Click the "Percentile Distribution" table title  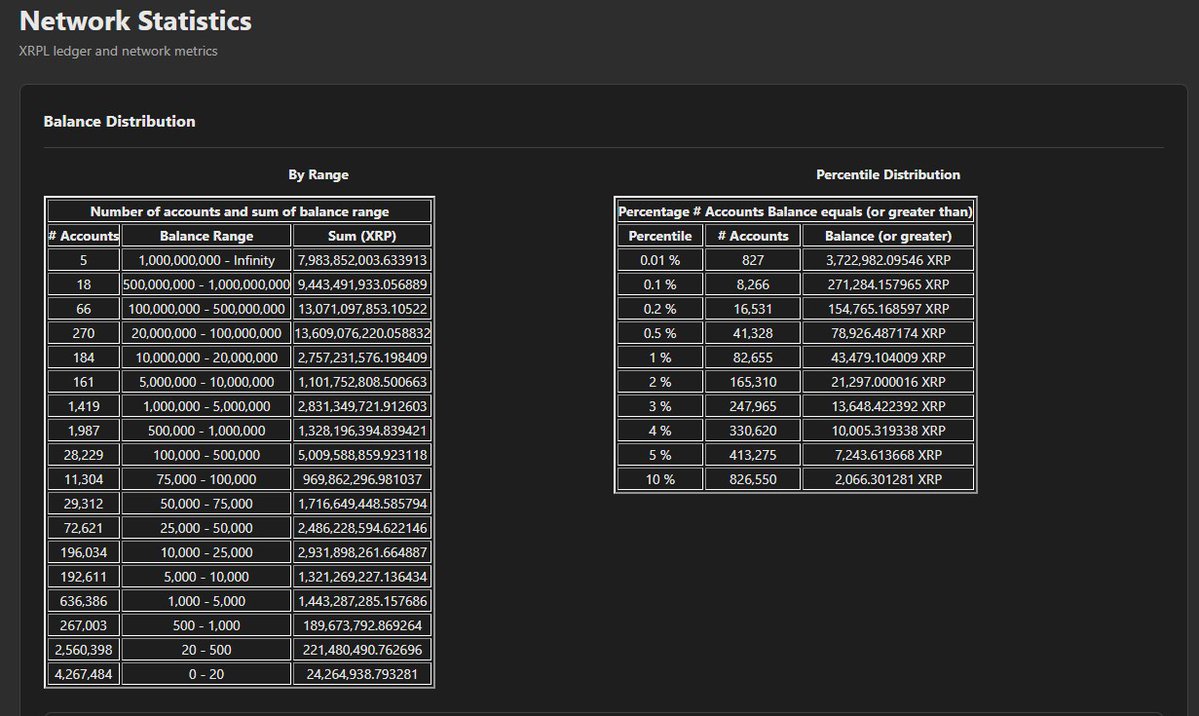[888, 174]
